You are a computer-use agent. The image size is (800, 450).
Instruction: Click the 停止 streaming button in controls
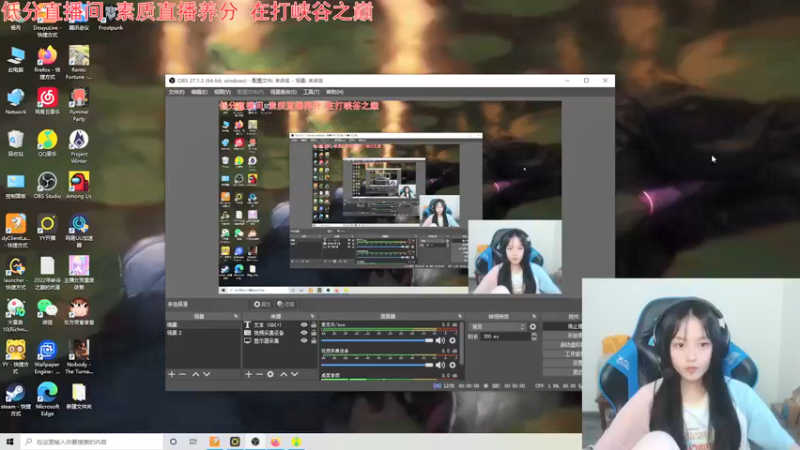point(562,327)
